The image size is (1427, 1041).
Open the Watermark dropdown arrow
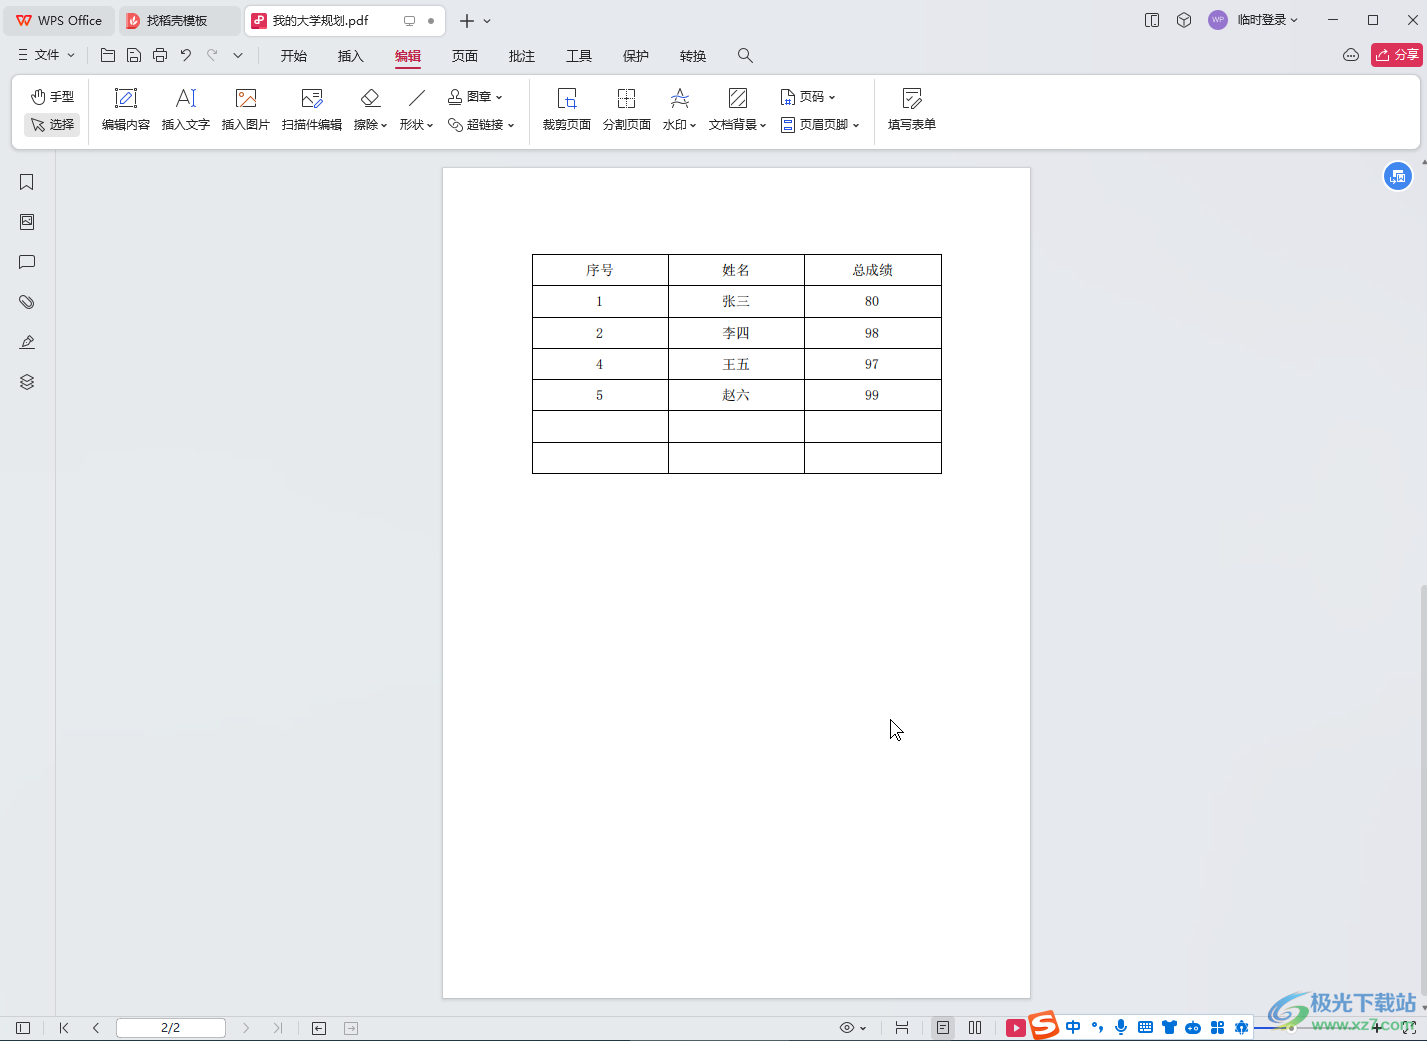click(x=693, y=126)
